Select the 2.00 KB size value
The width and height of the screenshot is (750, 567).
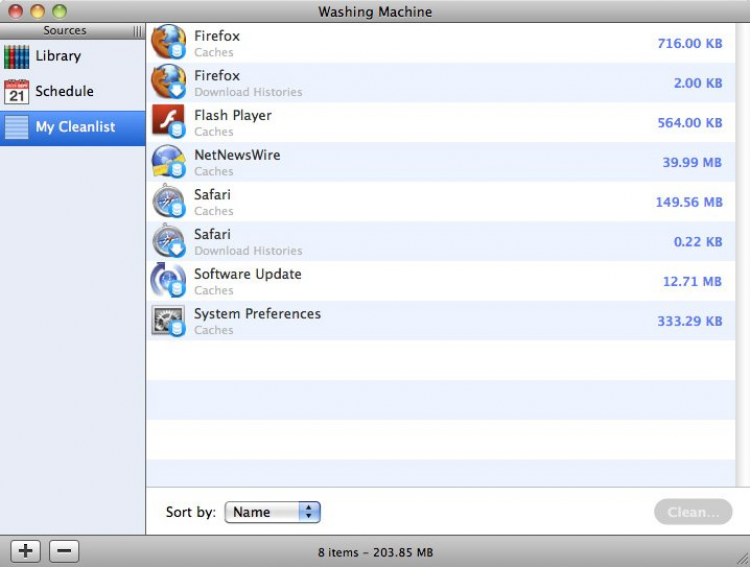(698, 83)
